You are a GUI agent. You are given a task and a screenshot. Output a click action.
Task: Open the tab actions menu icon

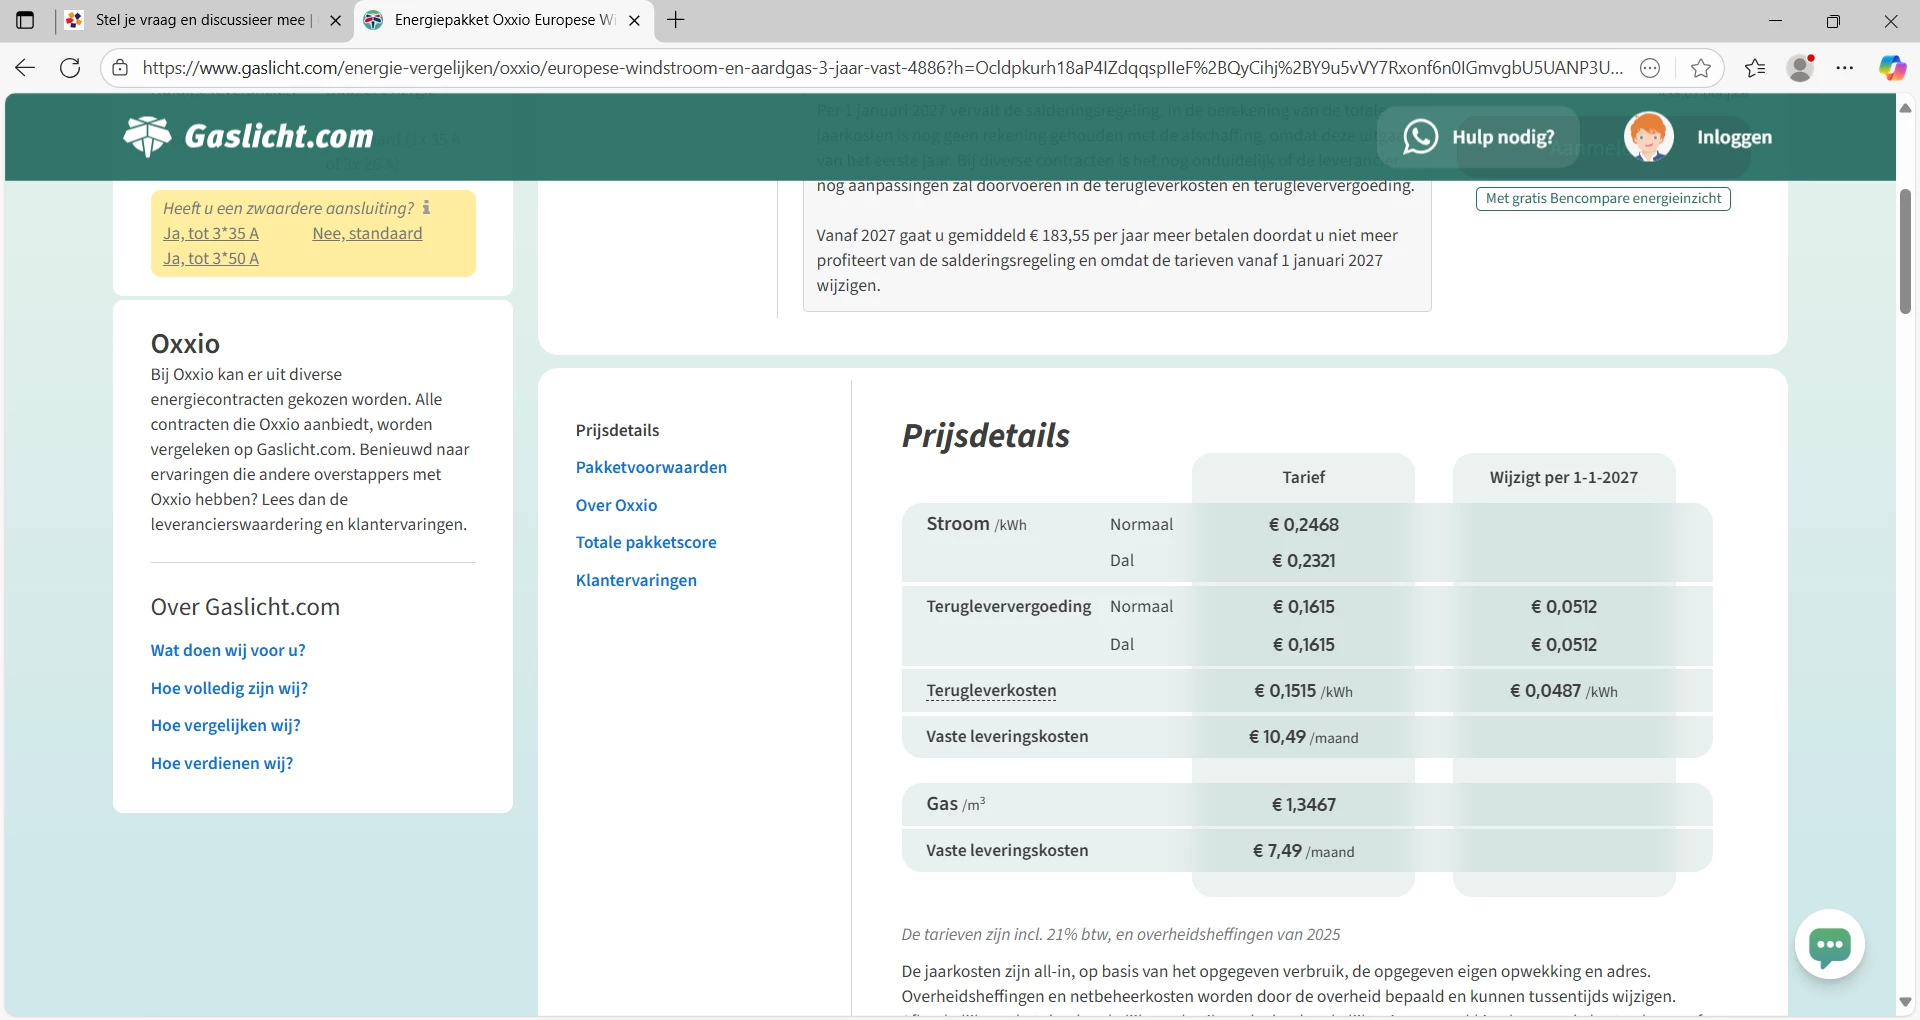tap(25, 20)
